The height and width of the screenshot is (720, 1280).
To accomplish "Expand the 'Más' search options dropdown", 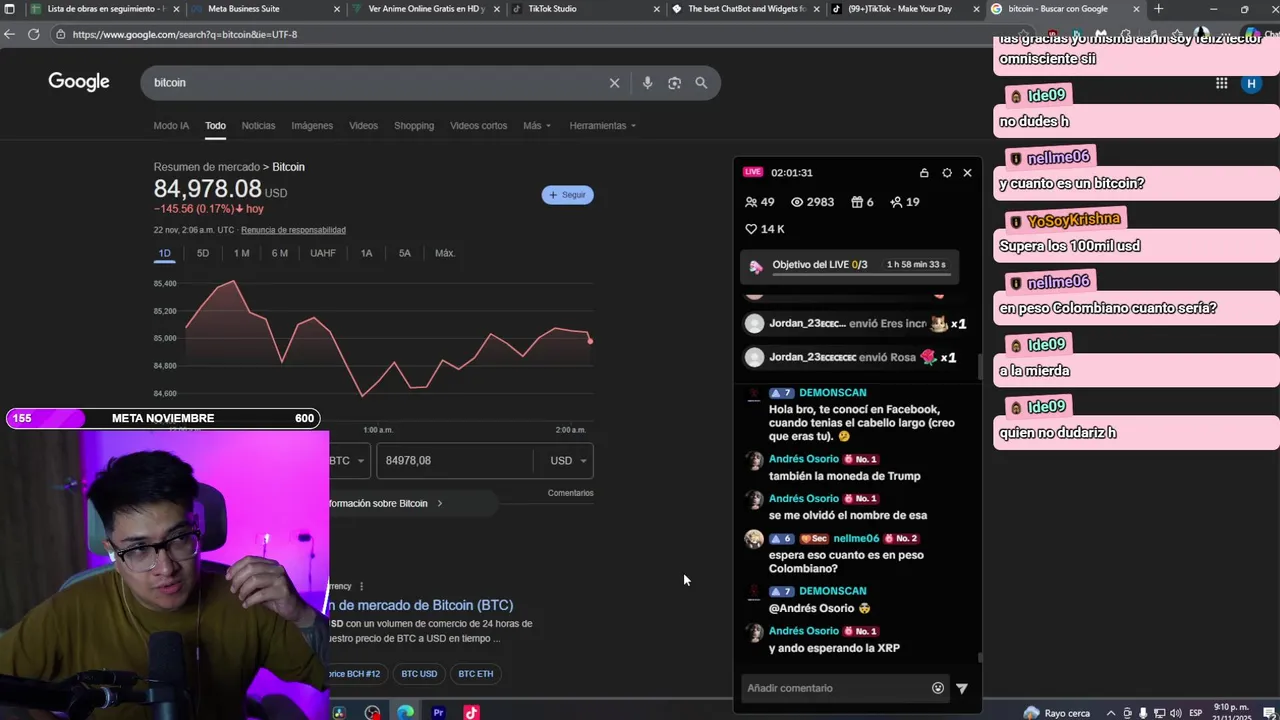I will coord(537,126).
